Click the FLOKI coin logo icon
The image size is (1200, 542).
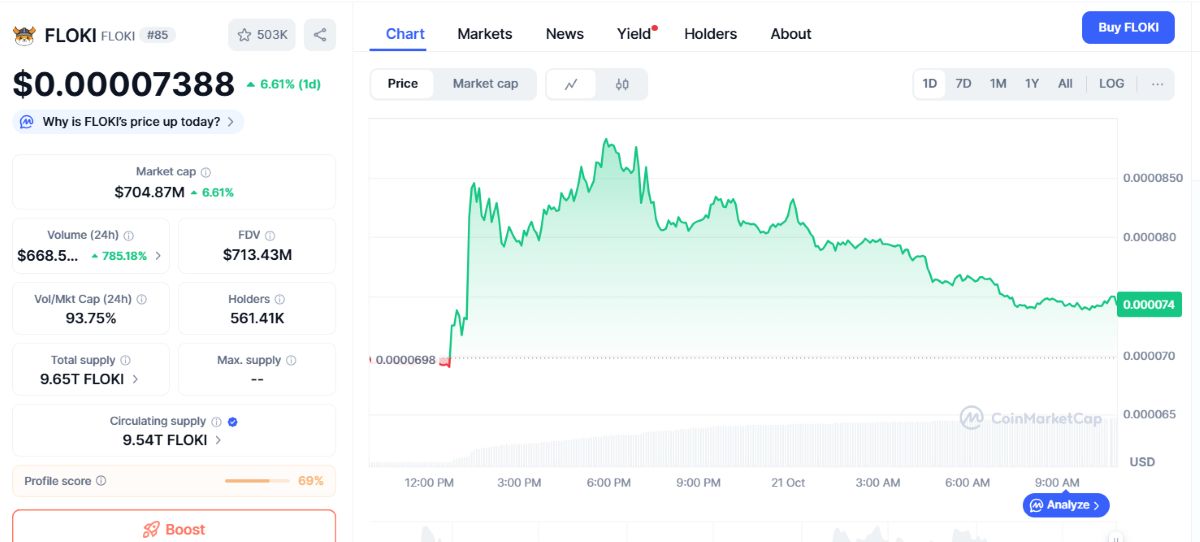pyautogui.click(x=24, y=35)
